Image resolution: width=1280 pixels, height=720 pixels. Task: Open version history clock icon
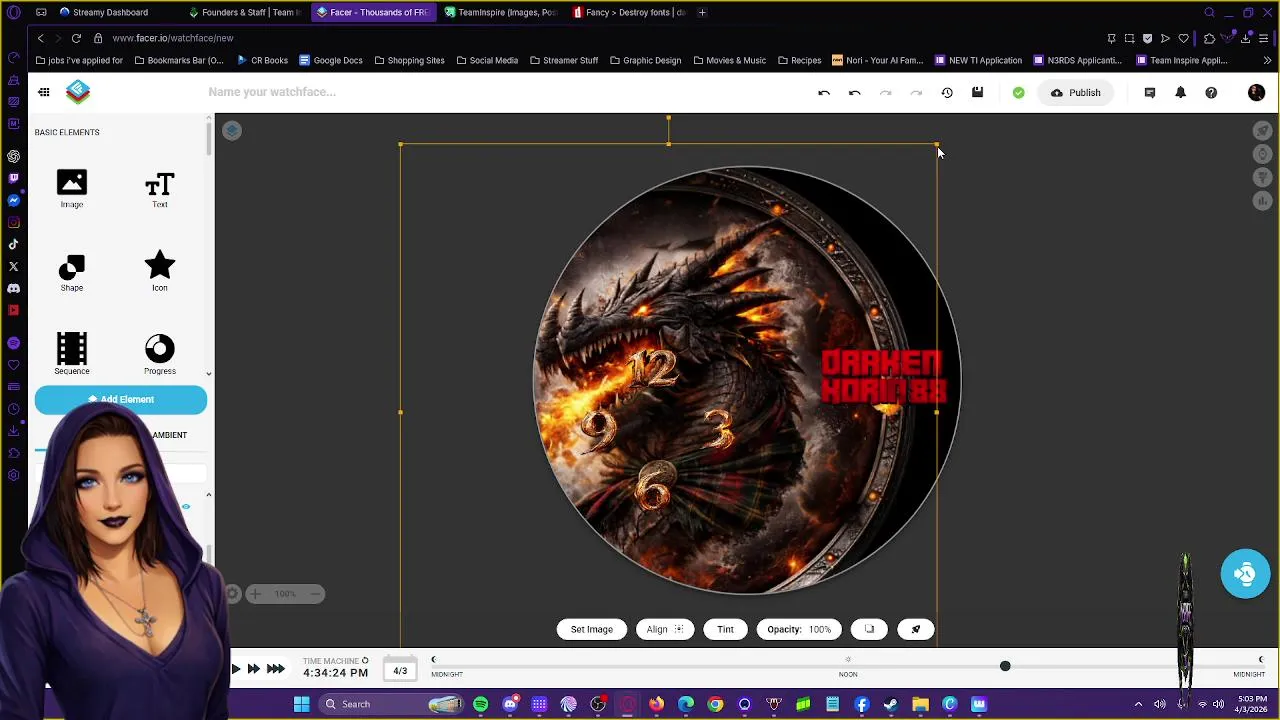tap(947, 92)
